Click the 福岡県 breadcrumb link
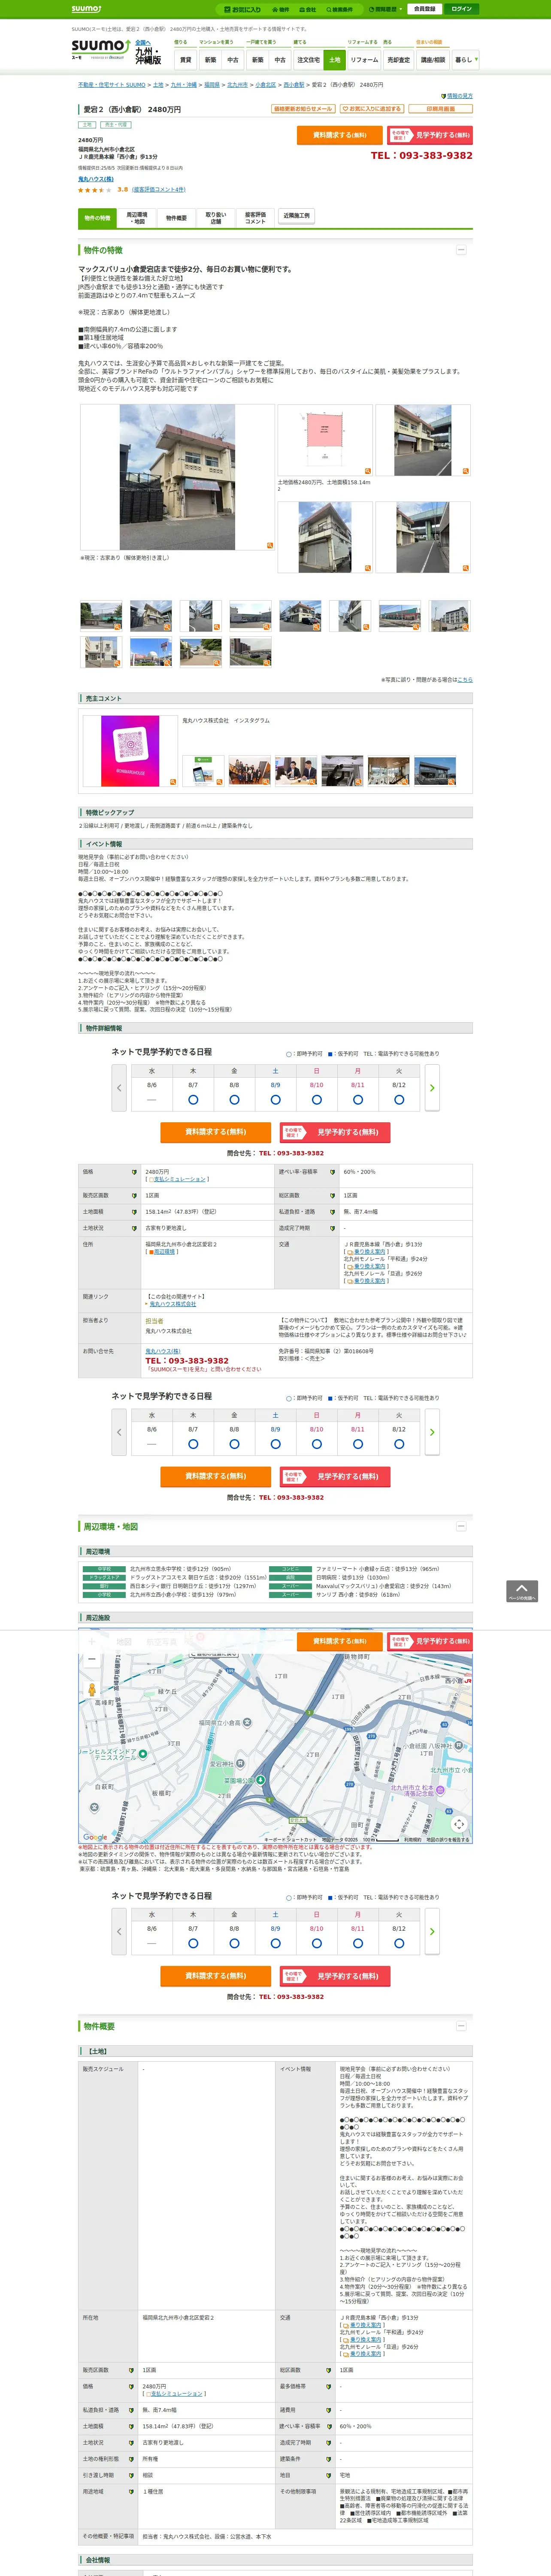Viewport: 551px width, 2576px height. pos(212,85)
